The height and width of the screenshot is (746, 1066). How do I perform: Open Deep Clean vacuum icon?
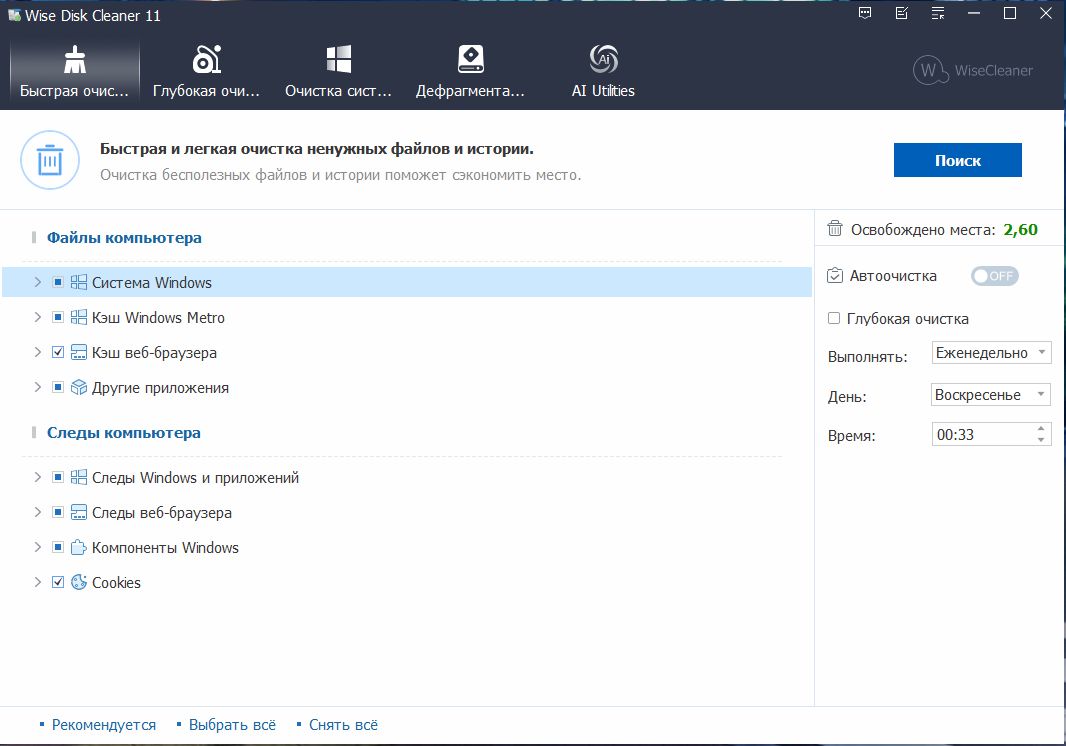pos(206,61)
